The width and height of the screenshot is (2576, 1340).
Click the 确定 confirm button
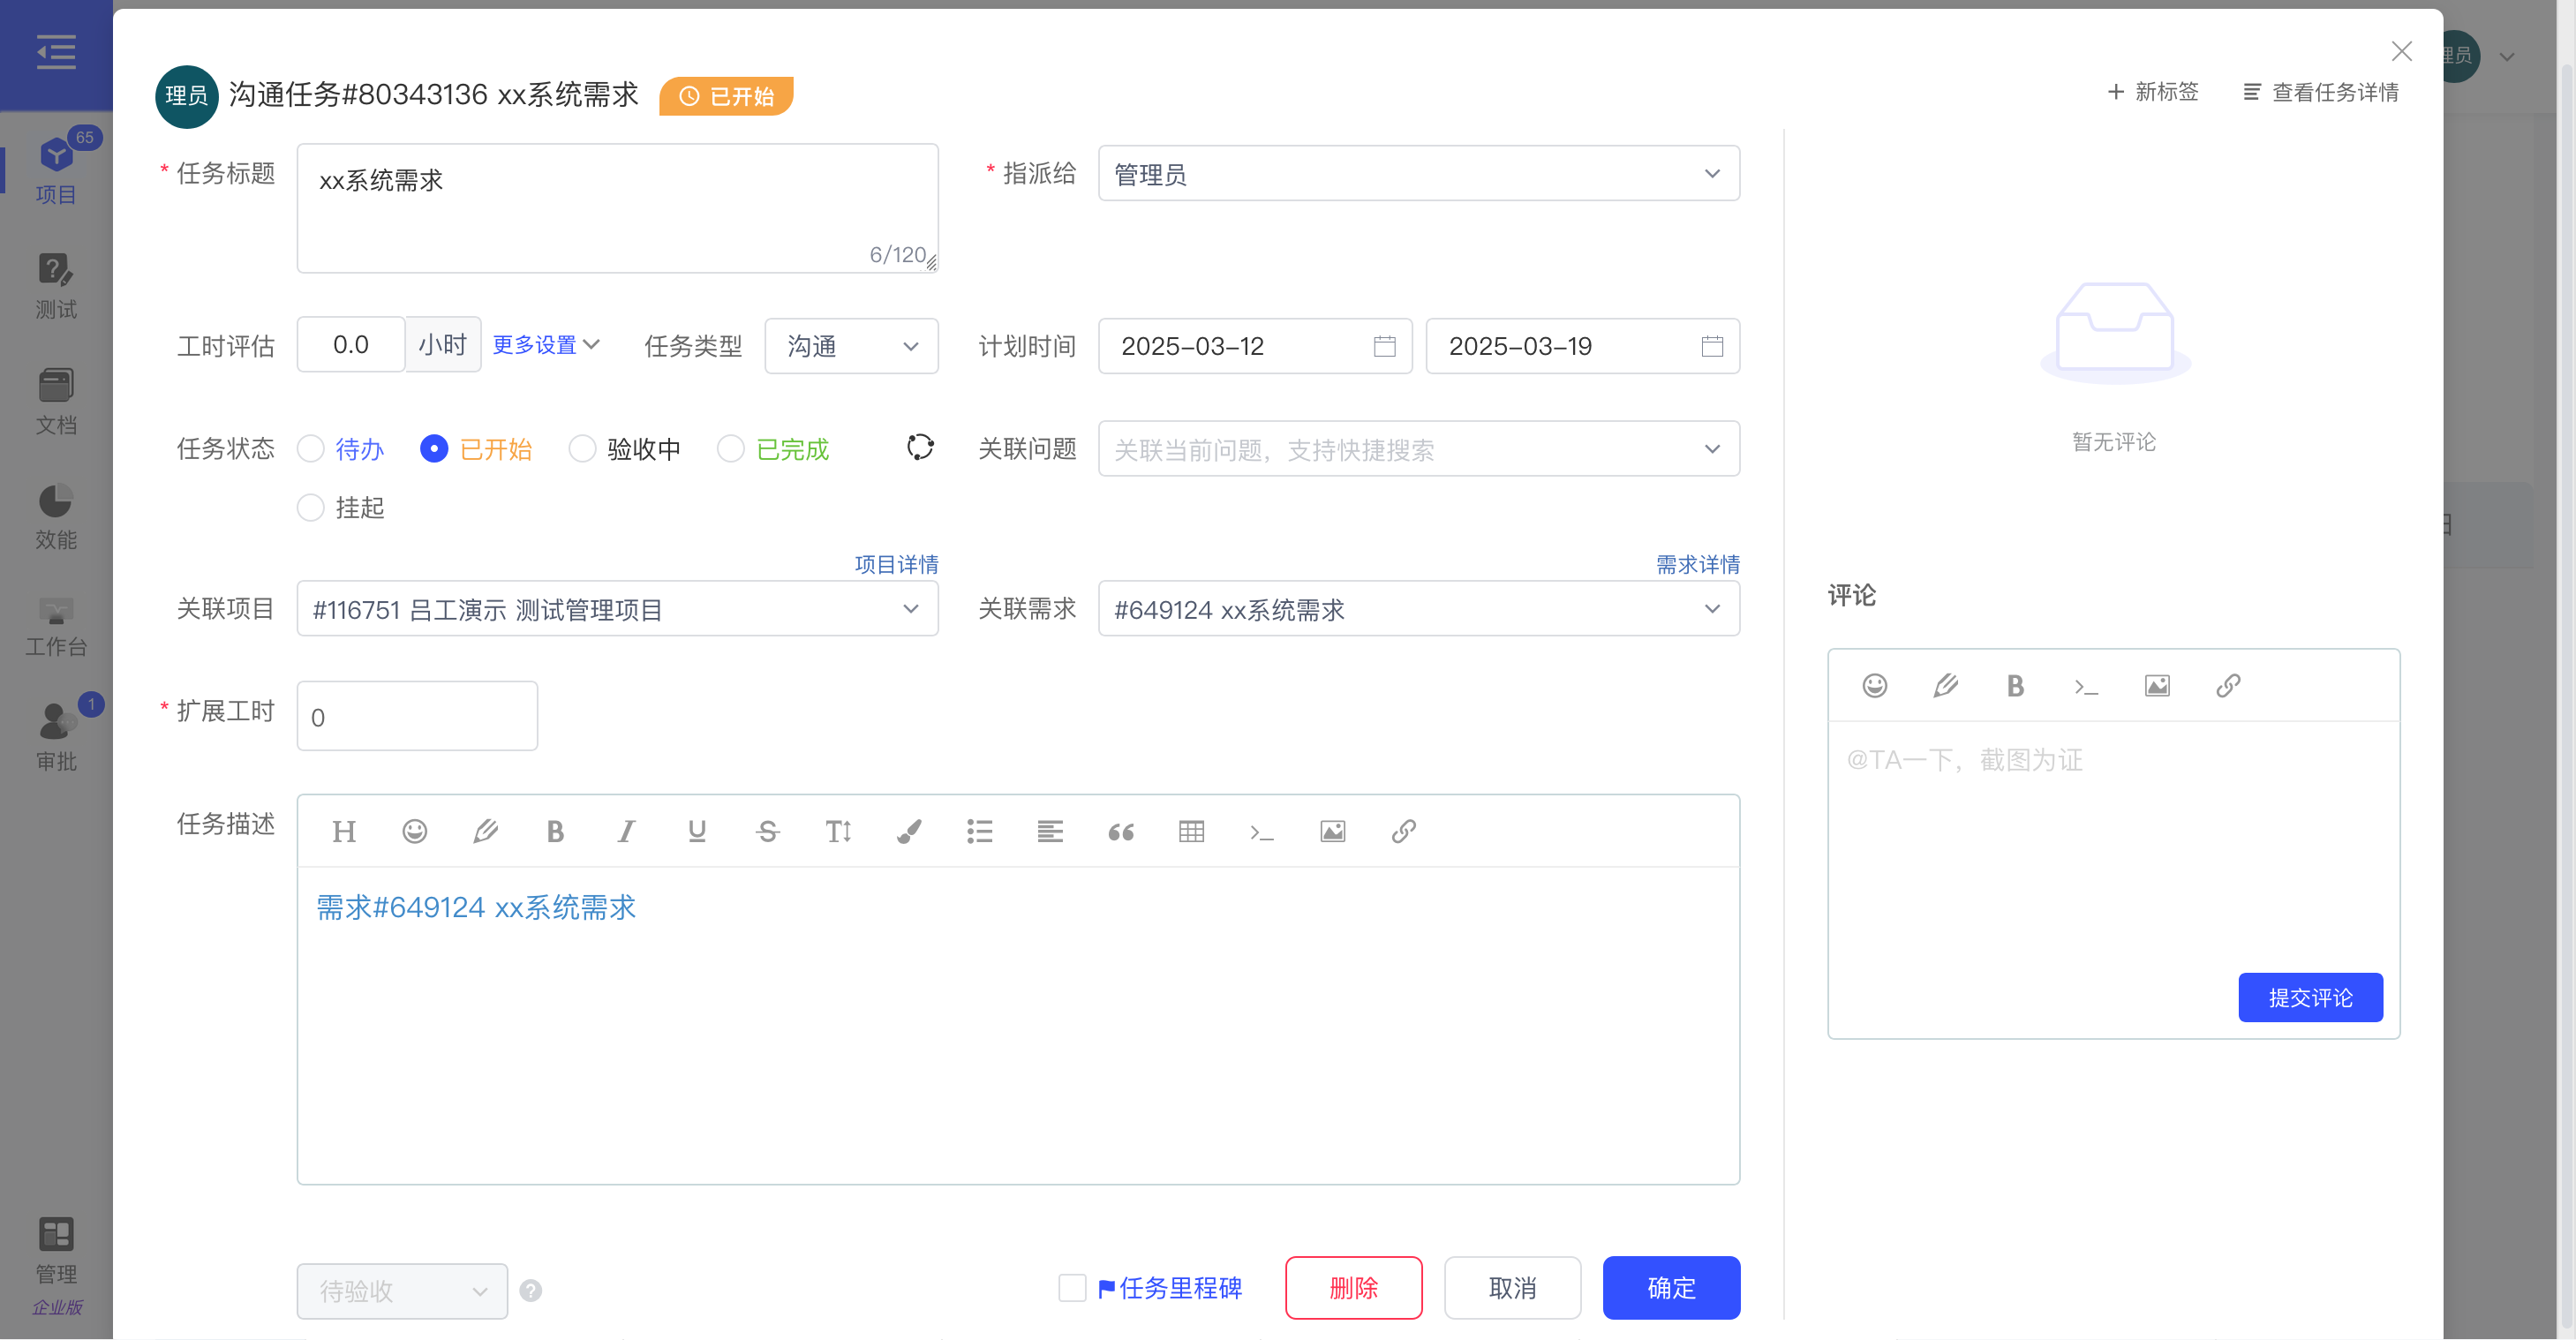[1671, 1288]
